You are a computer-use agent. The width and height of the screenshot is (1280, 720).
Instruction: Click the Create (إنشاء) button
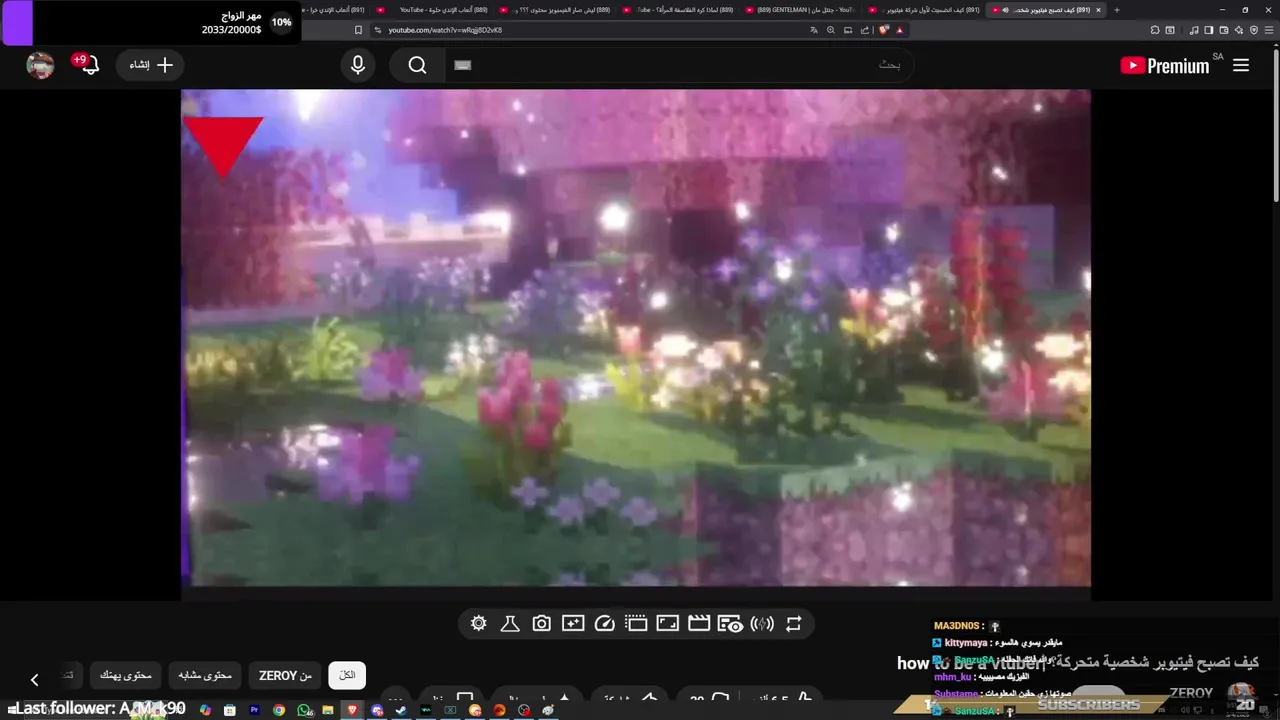click(x=151, y=65)
